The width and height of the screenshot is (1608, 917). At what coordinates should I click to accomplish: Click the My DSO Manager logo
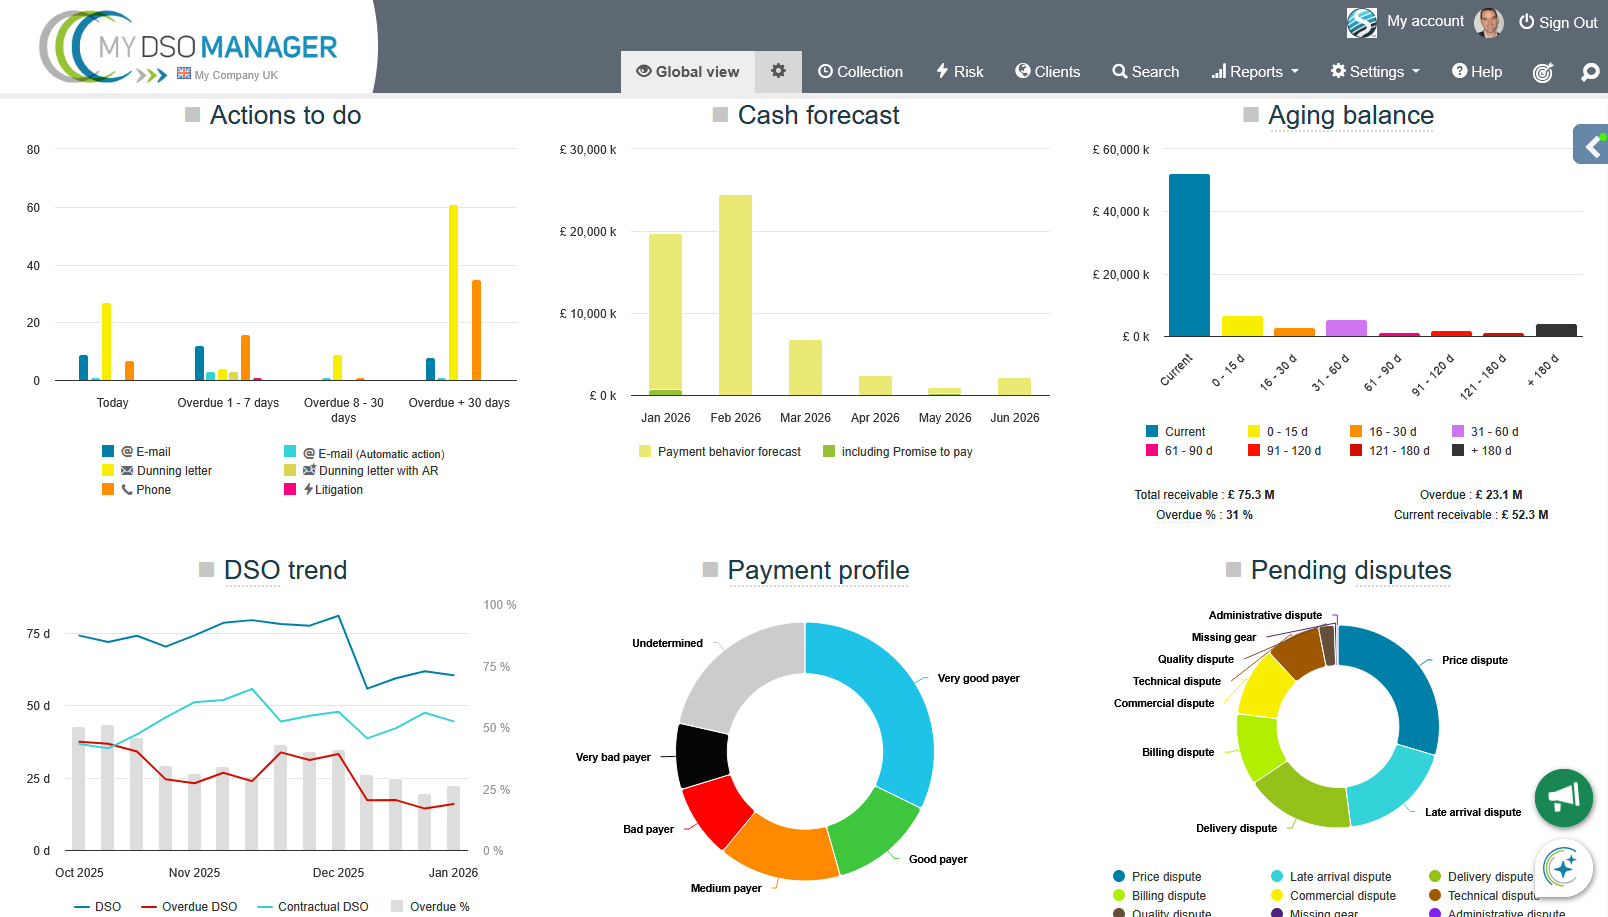click(x=190, y=47)
